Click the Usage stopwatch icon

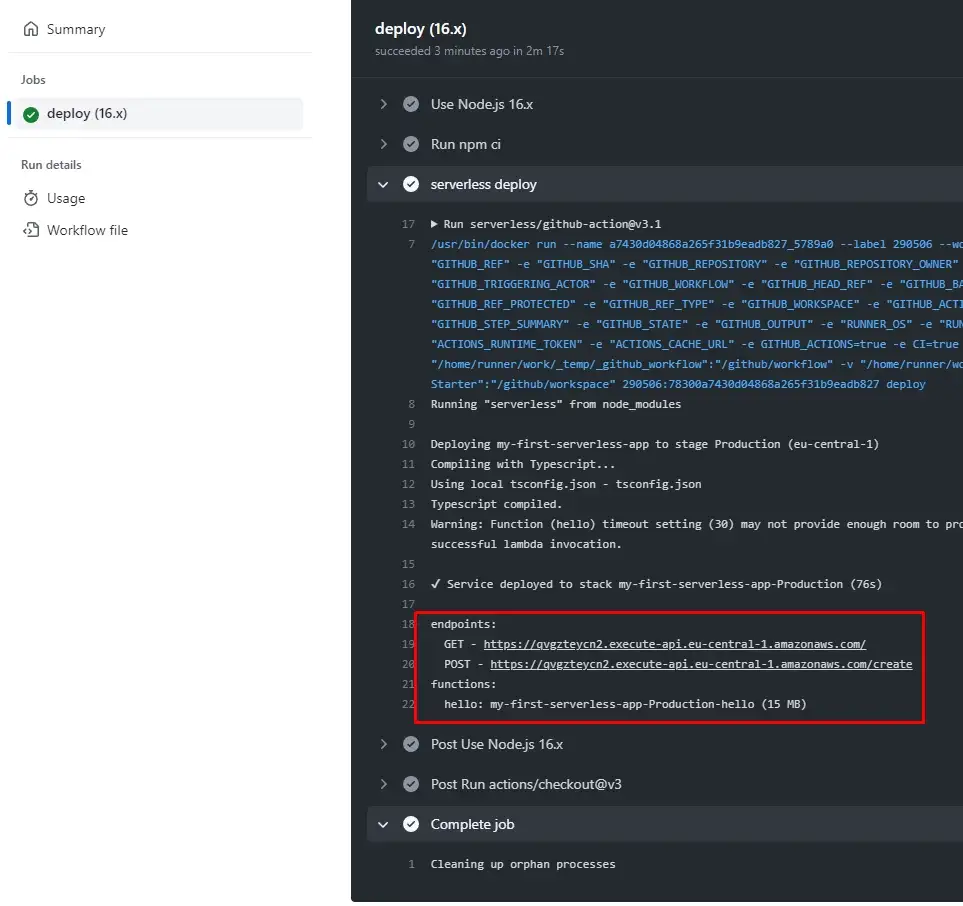31,198
